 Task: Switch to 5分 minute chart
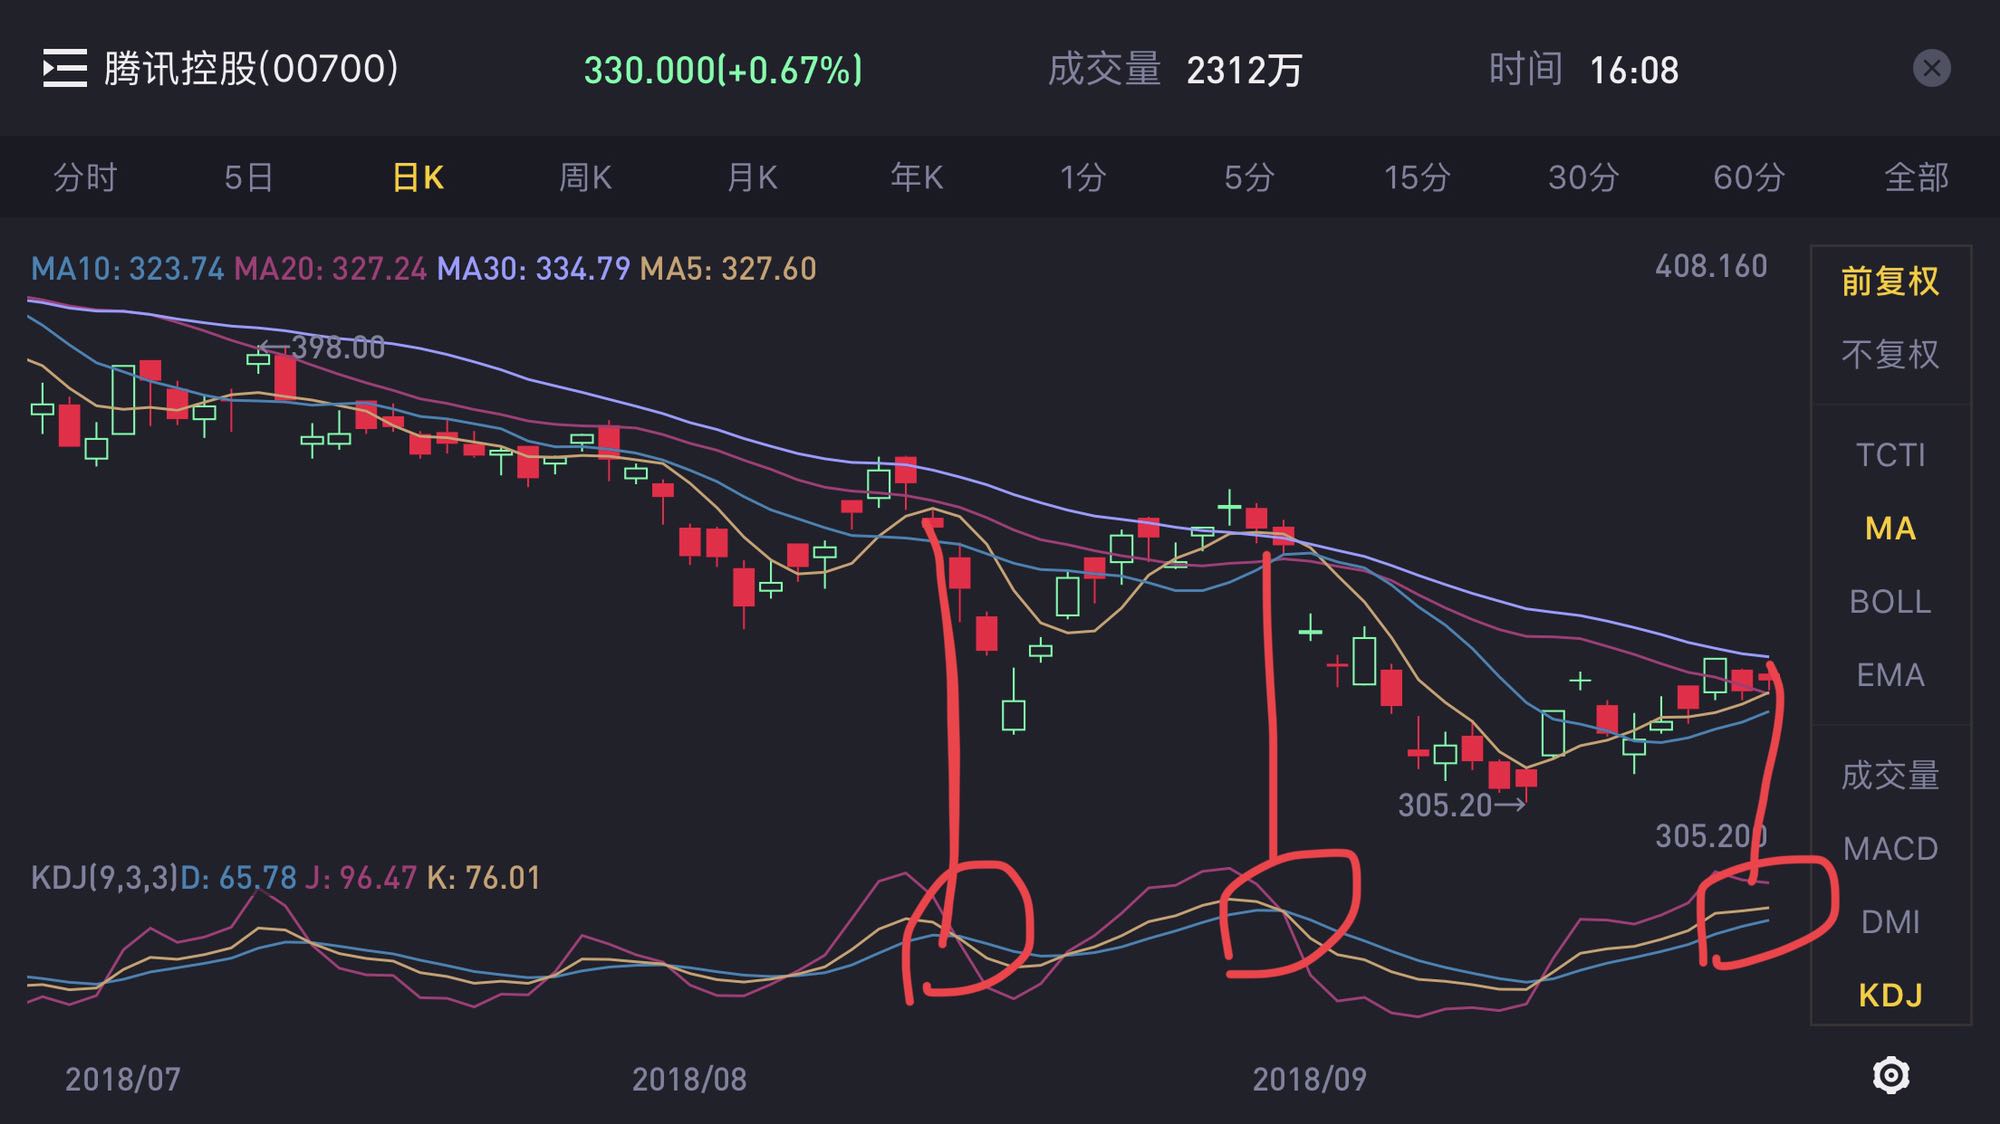pyautogui.click(x=1249, y=178)
